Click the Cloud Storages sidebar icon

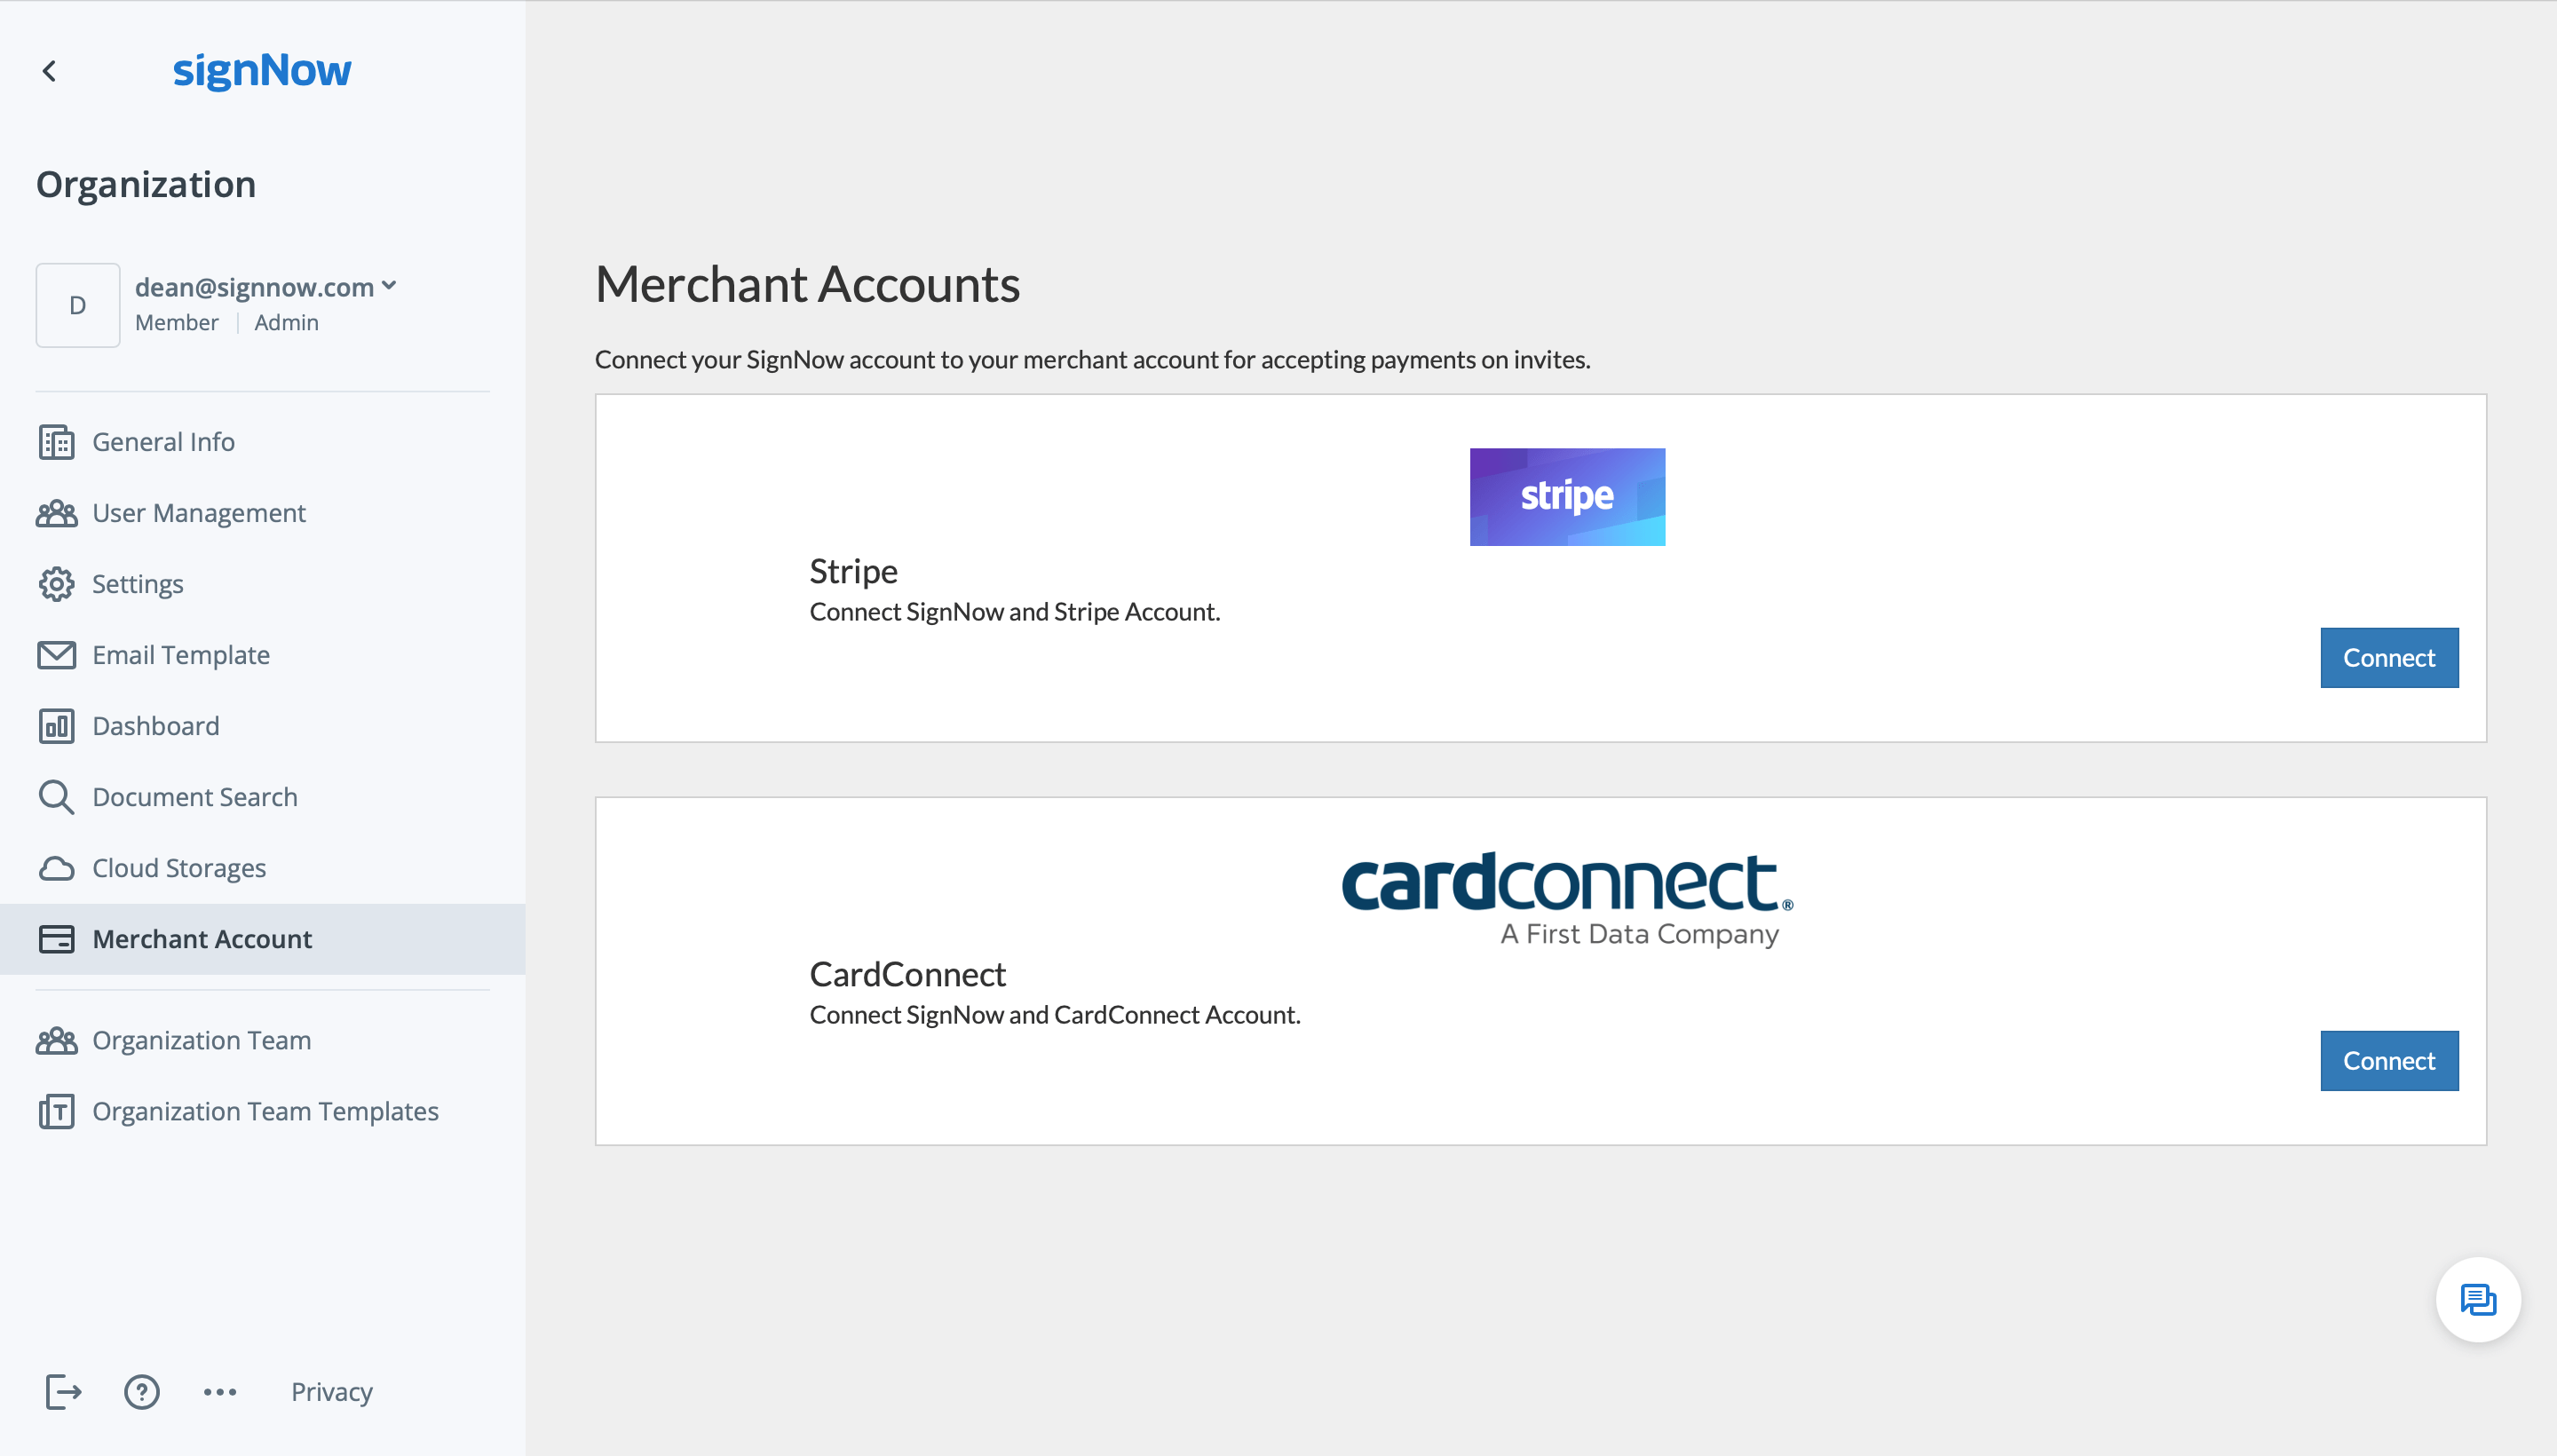54,867
